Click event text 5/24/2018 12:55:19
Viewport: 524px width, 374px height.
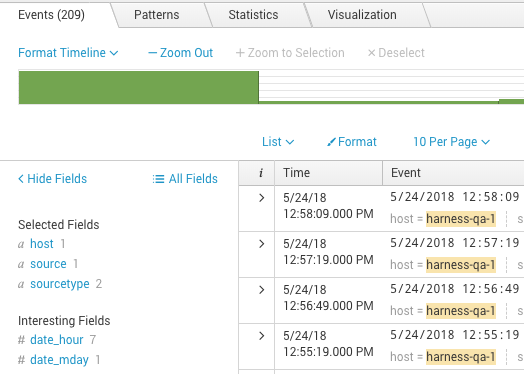tap(455, 335)
